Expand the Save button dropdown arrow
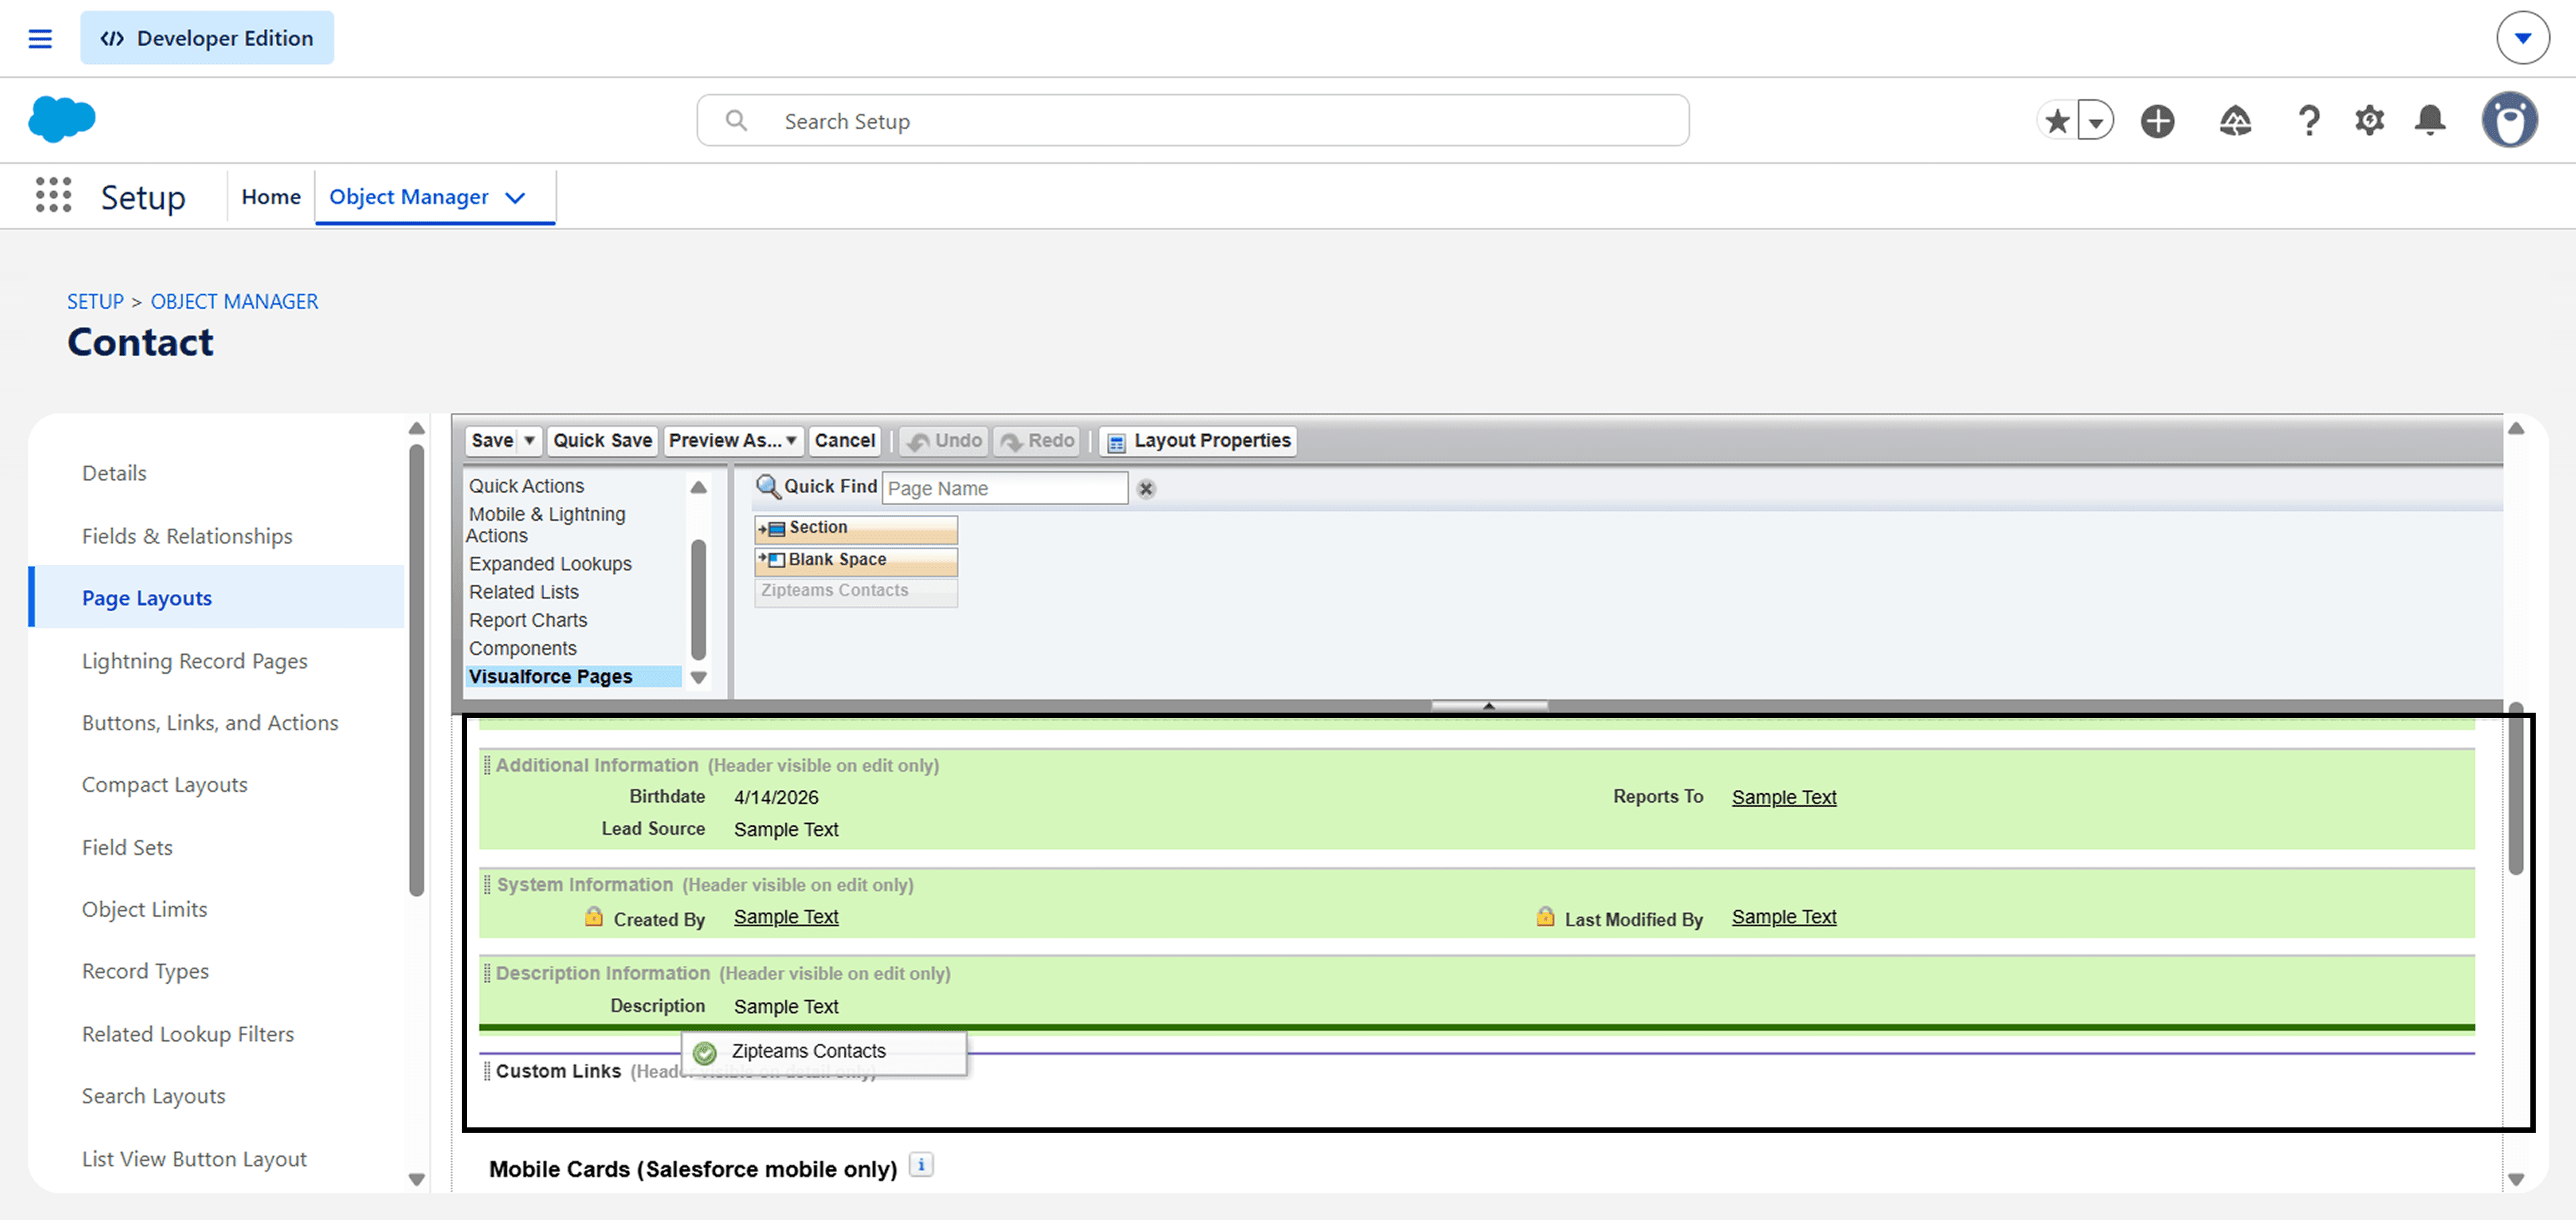This screenshot has width=2576, height=1220. point(529,440)
